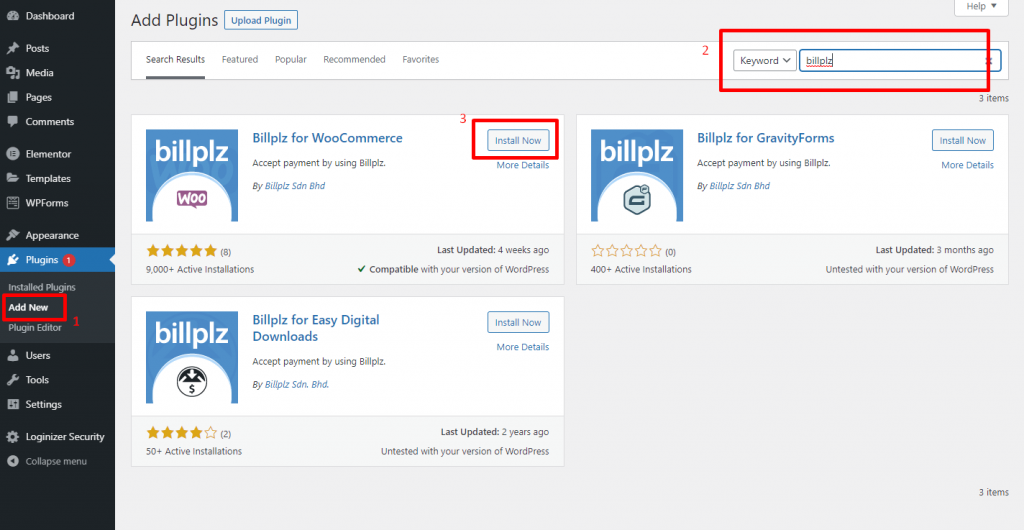The image size is (1024, 530).
Task: Click the Pages icon in sidebar
Action: click(12, 97)
